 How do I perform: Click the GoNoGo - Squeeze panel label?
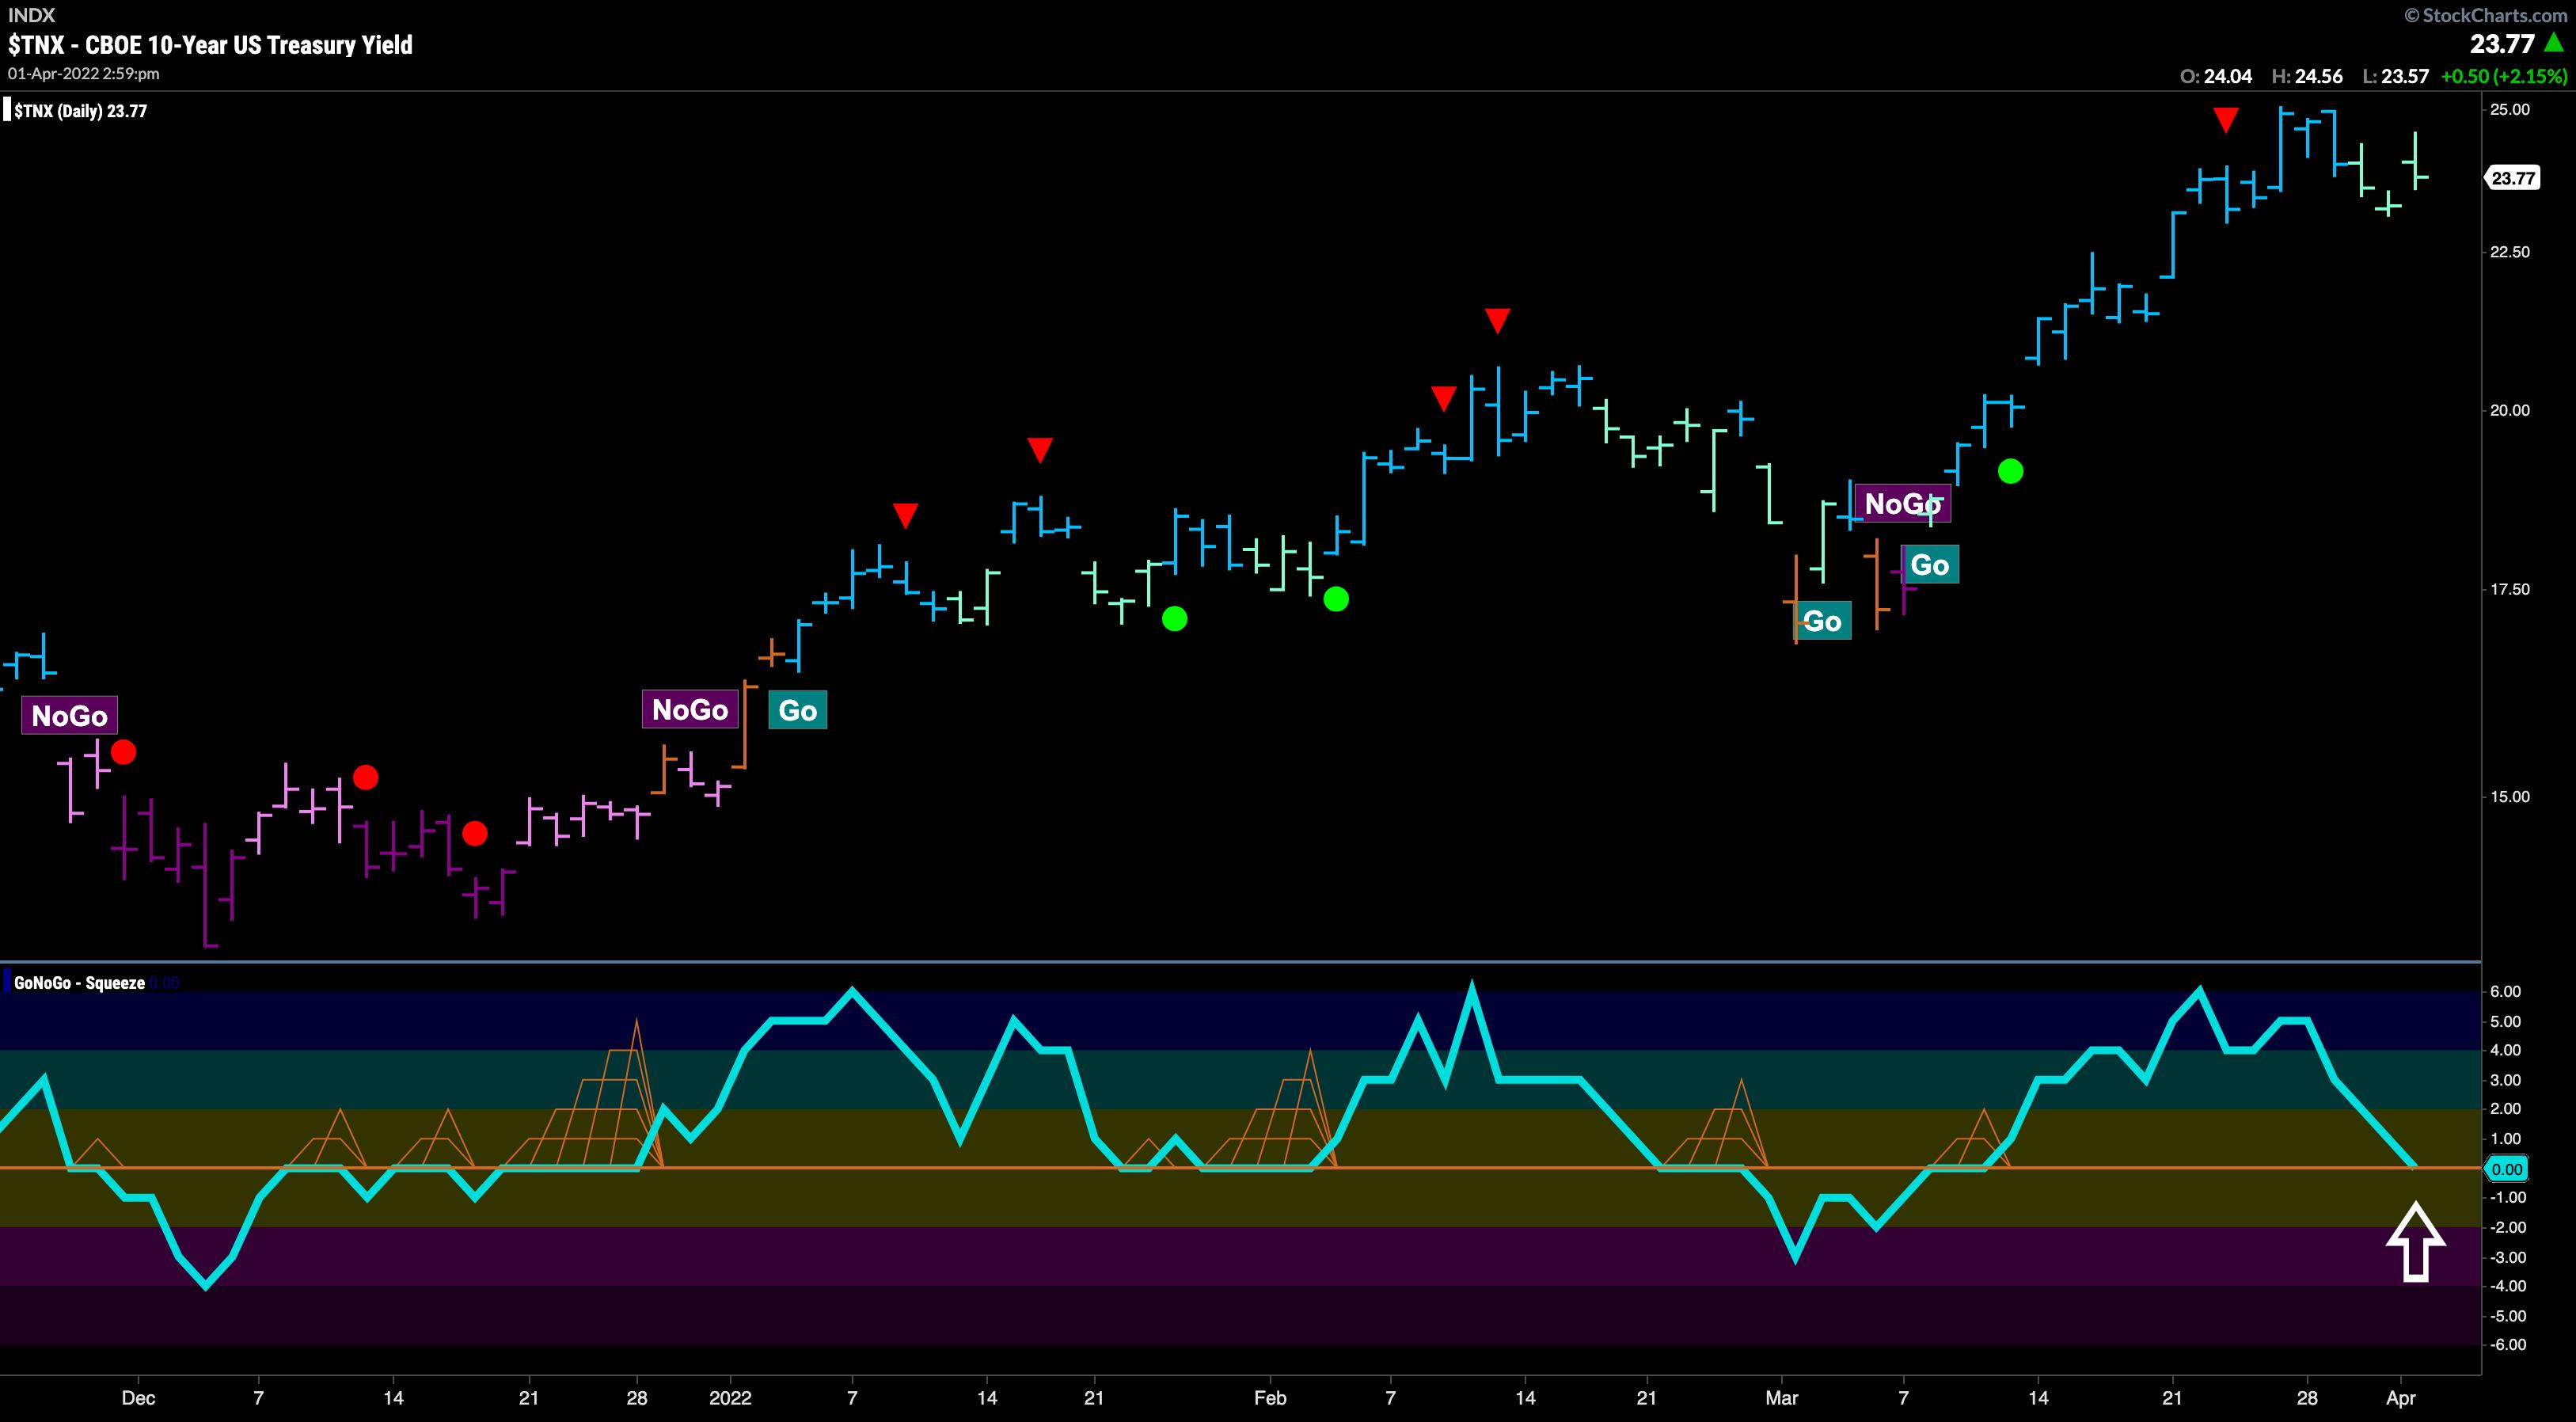point(79,983)
